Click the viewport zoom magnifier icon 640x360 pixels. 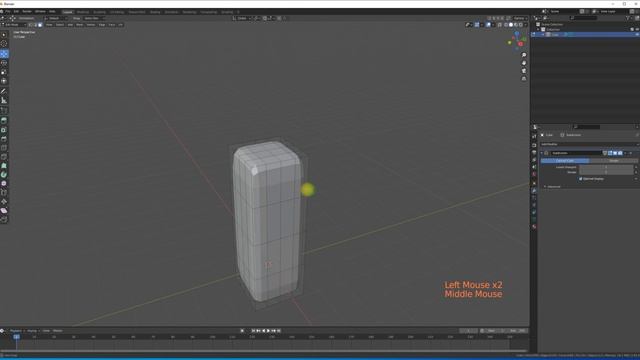click(524, 55)
